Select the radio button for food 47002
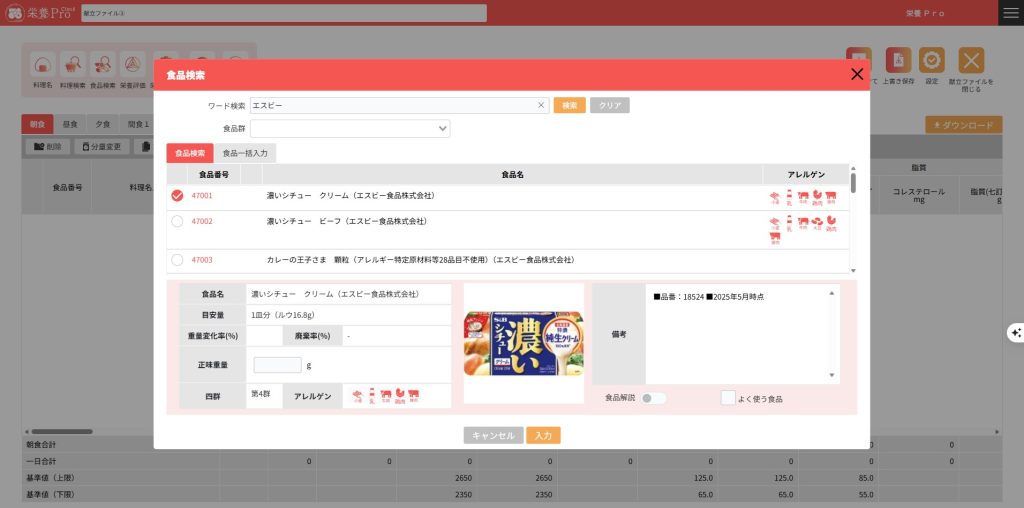1024x508 pixels. click(177, 221)
